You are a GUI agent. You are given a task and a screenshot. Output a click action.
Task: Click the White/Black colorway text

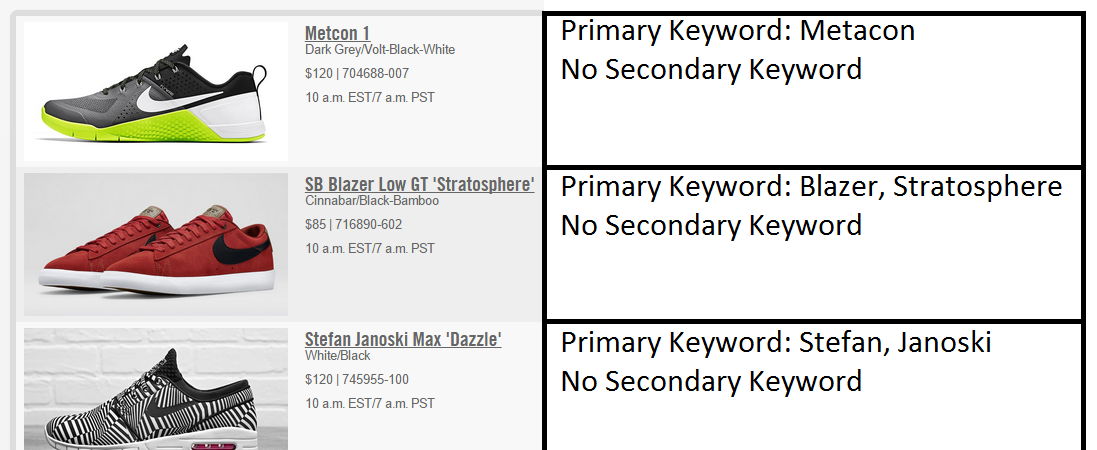point(338,356)
